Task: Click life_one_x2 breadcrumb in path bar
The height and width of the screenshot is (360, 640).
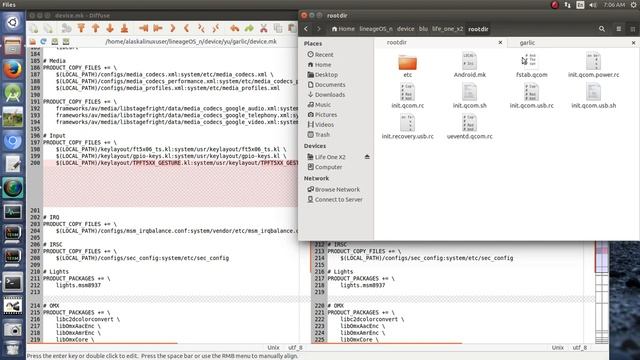Action: pos(447,29)
